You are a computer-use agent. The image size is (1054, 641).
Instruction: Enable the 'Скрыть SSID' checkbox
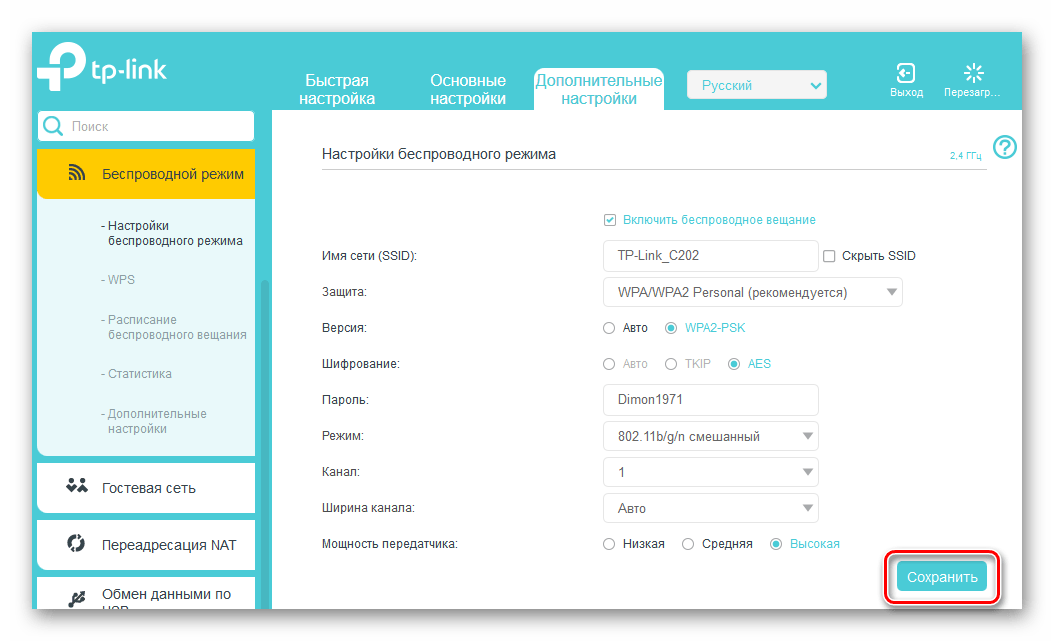pos(829,256)
